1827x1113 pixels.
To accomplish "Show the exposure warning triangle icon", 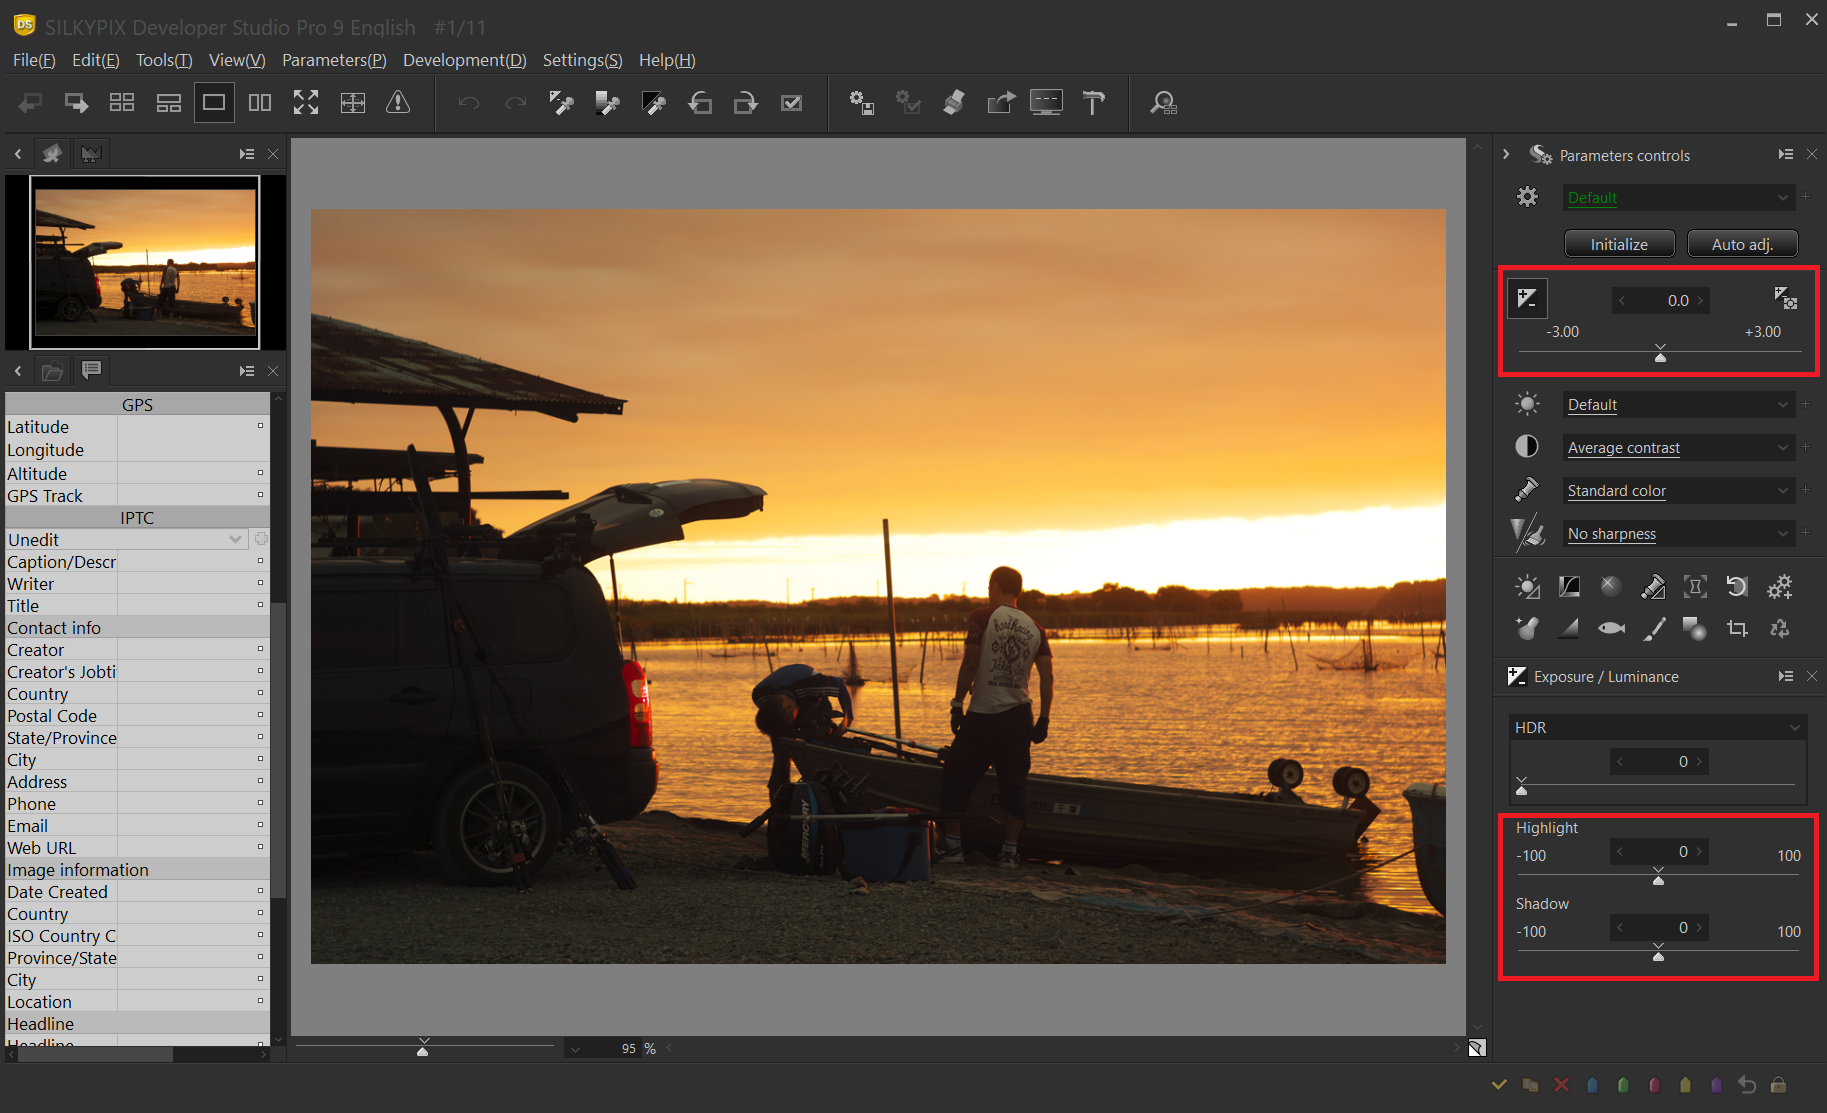I will click(398, 103).
